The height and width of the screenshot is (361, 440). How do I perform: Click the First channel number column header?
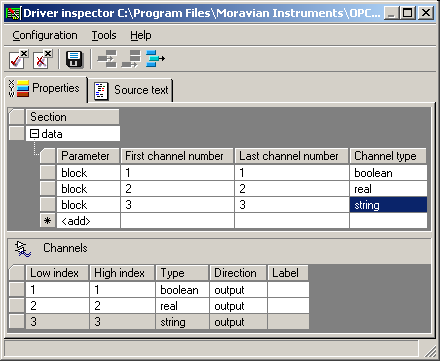tap(177, 156)
